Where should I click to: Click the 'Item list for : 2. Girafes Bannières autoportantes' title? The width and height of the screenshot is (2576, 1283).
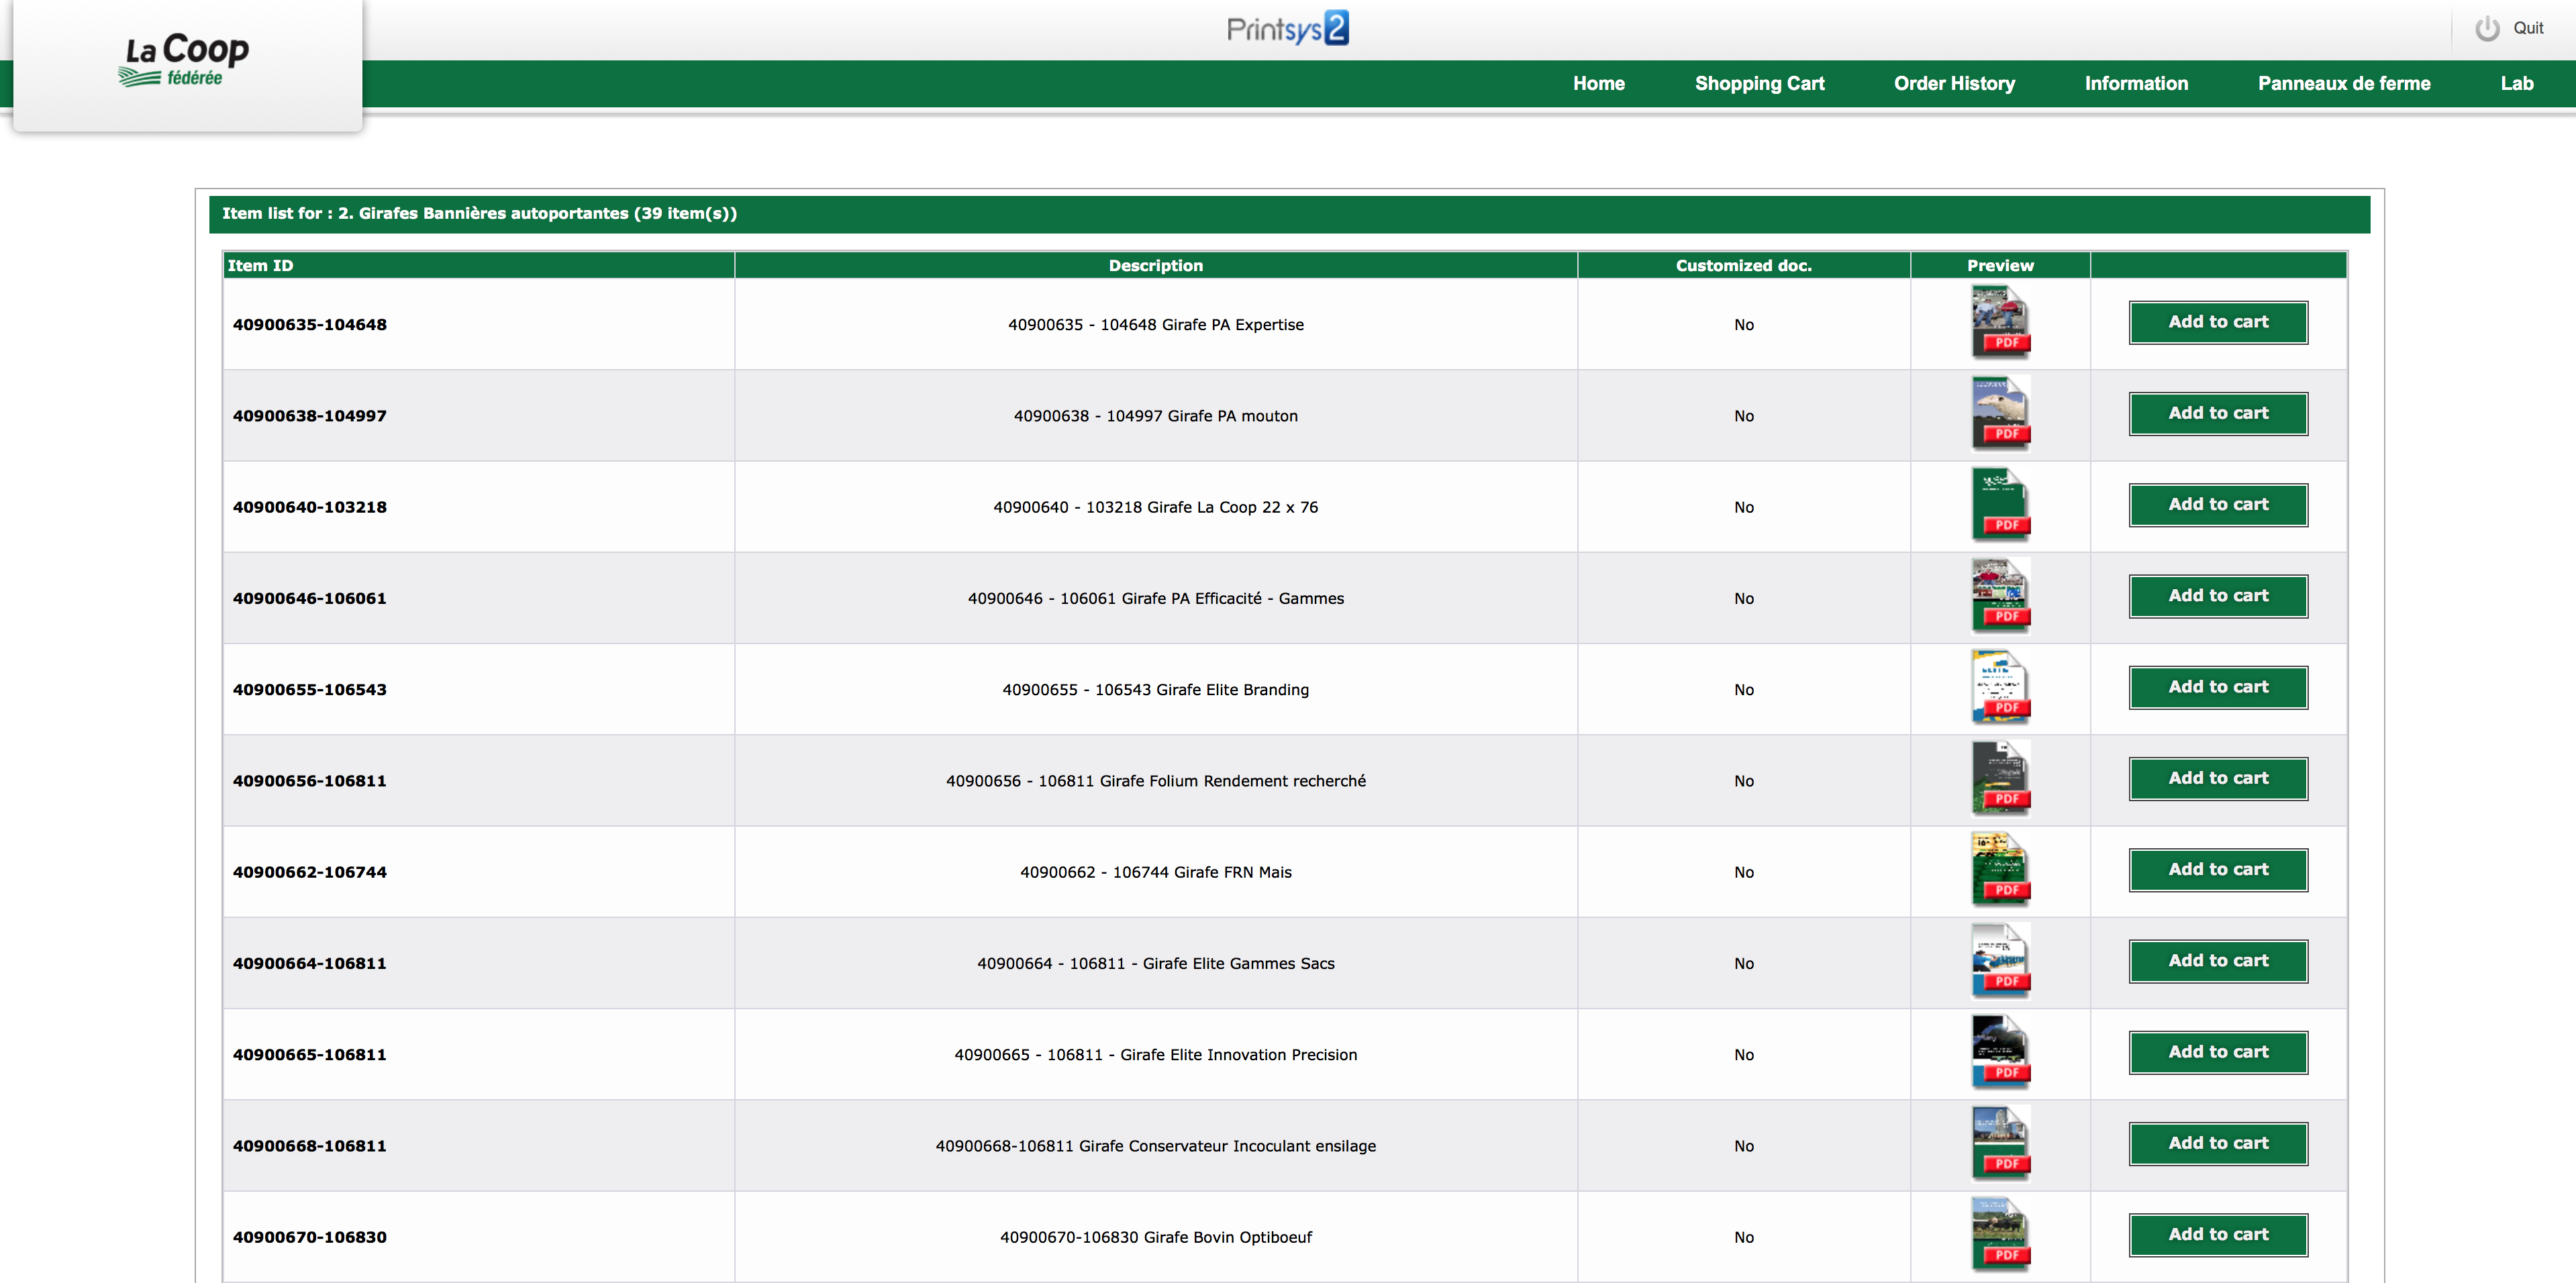click(479, 213)
